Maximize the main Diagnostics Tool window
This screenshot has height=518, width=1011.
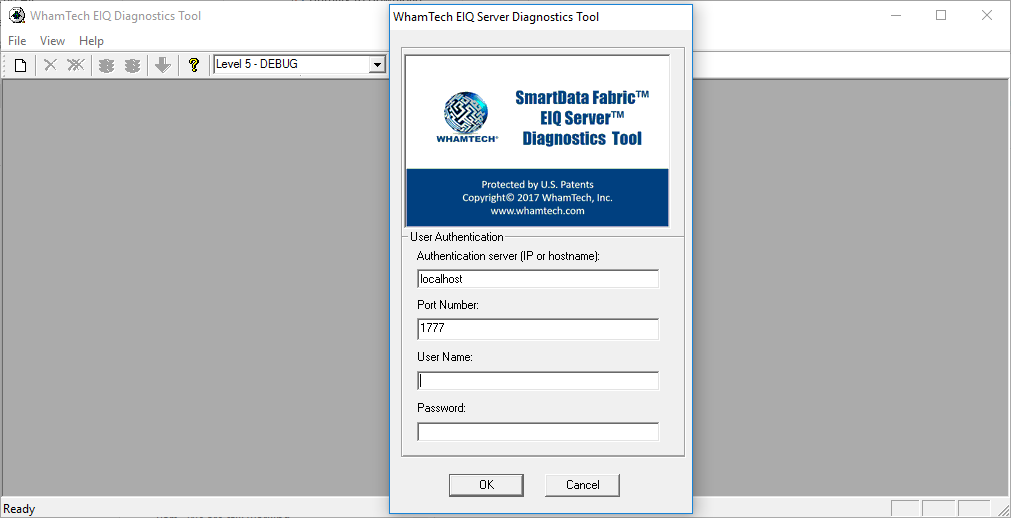pyautogui.click(x=941, y=15)
